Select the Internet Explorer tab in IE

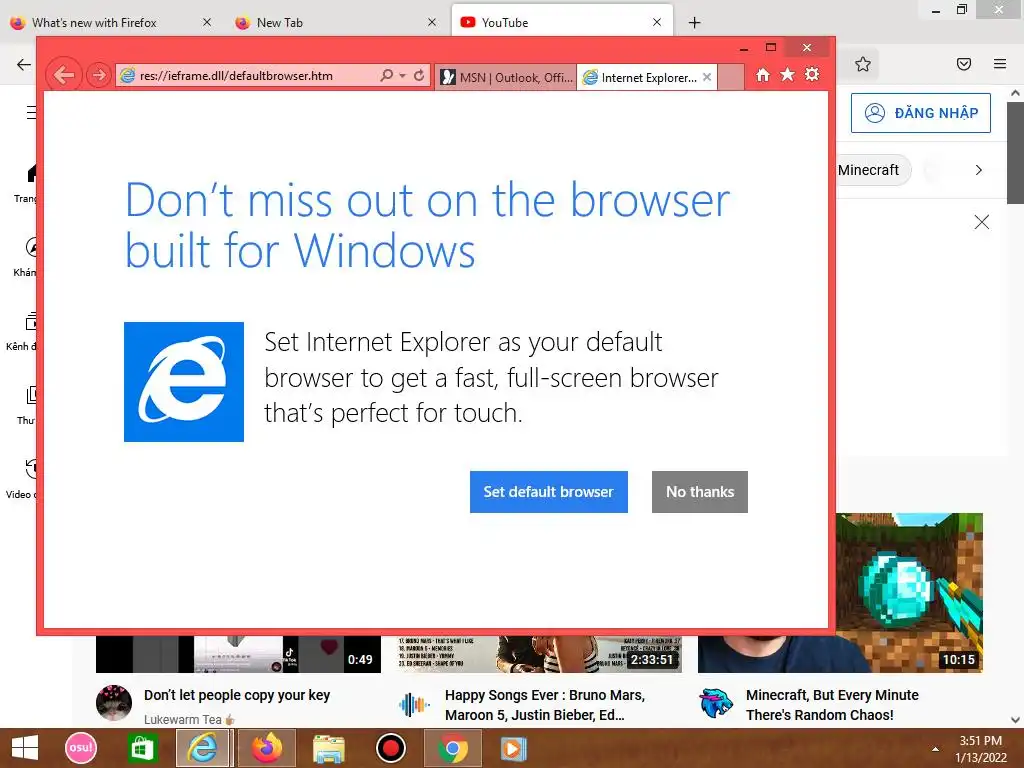(640, 77)
